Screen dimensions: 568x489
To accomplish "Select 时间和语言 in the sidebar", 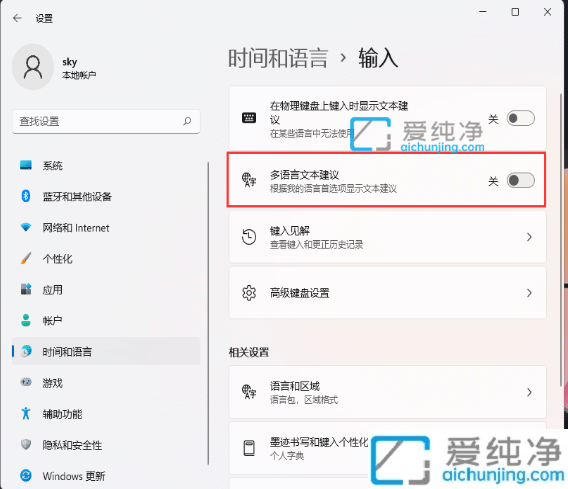I will click(106, 351).
